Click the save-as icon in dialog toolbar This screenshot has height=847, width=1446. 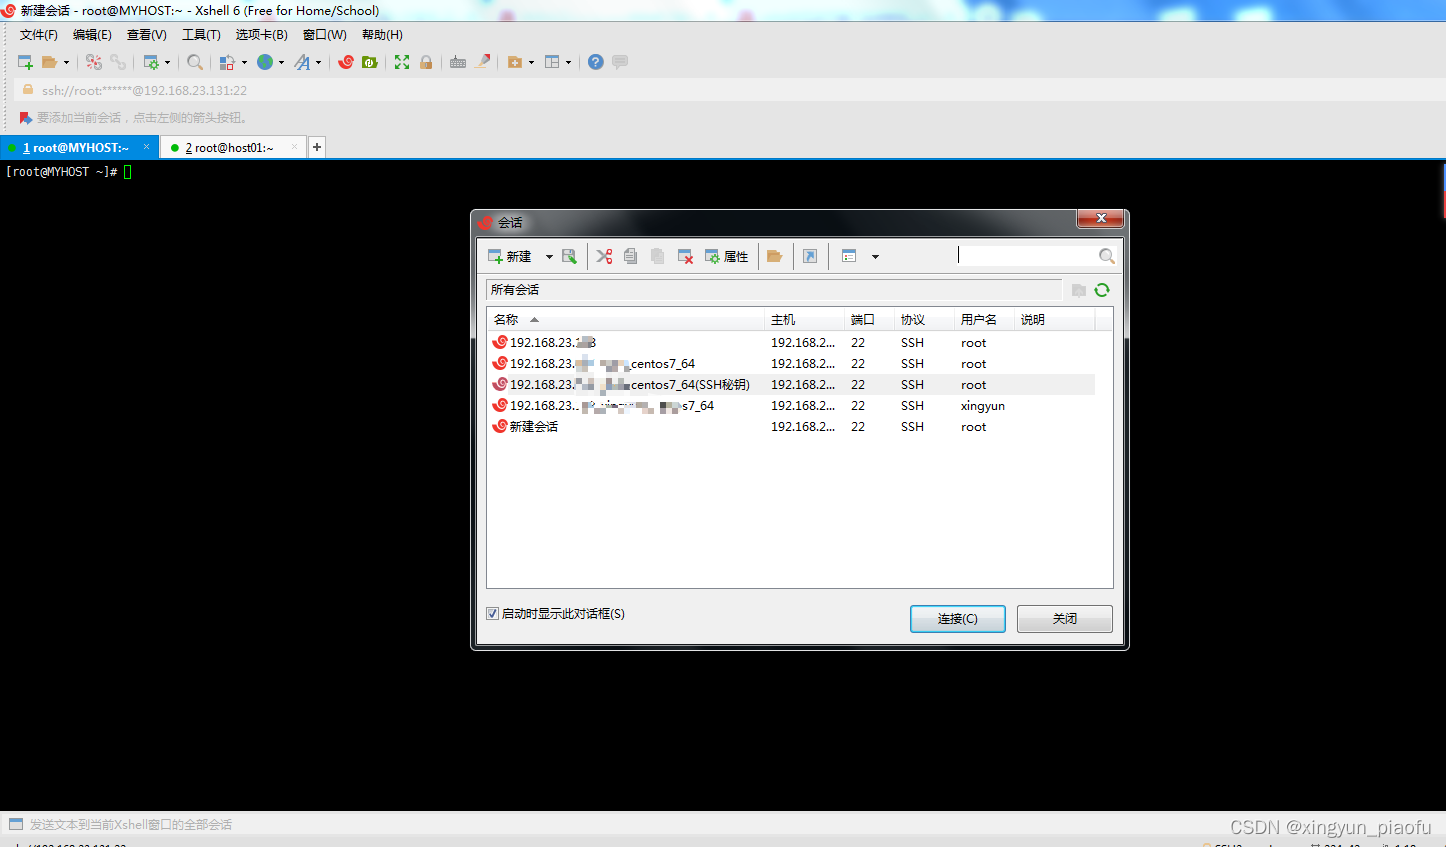569,257
